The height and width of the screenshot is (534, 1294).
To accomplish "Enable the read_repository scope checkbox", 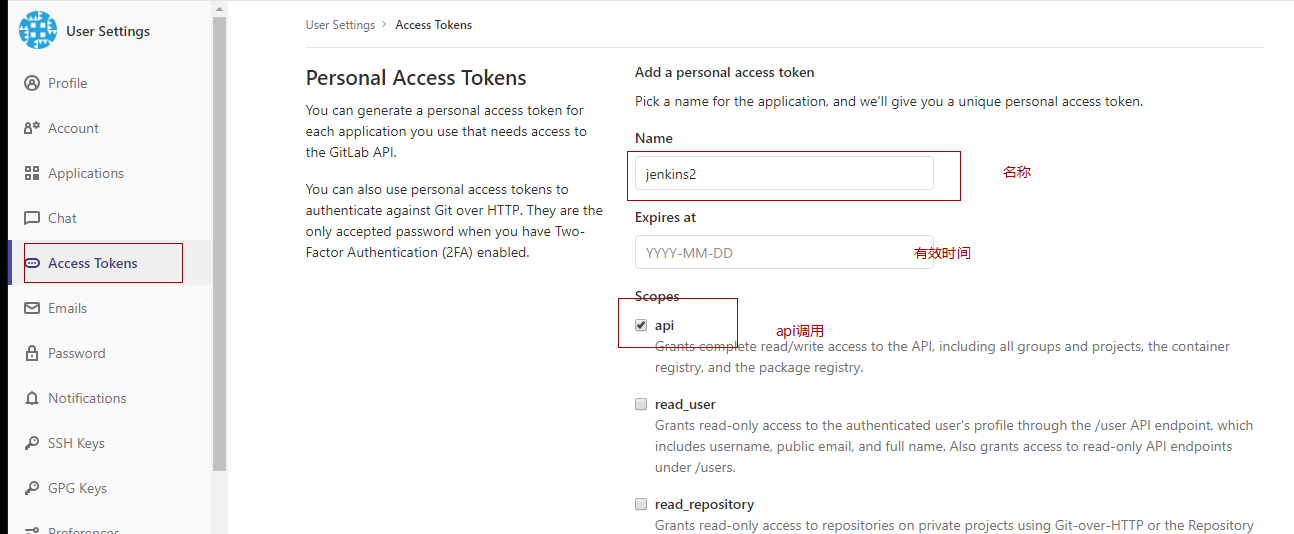I will (641, 504).
